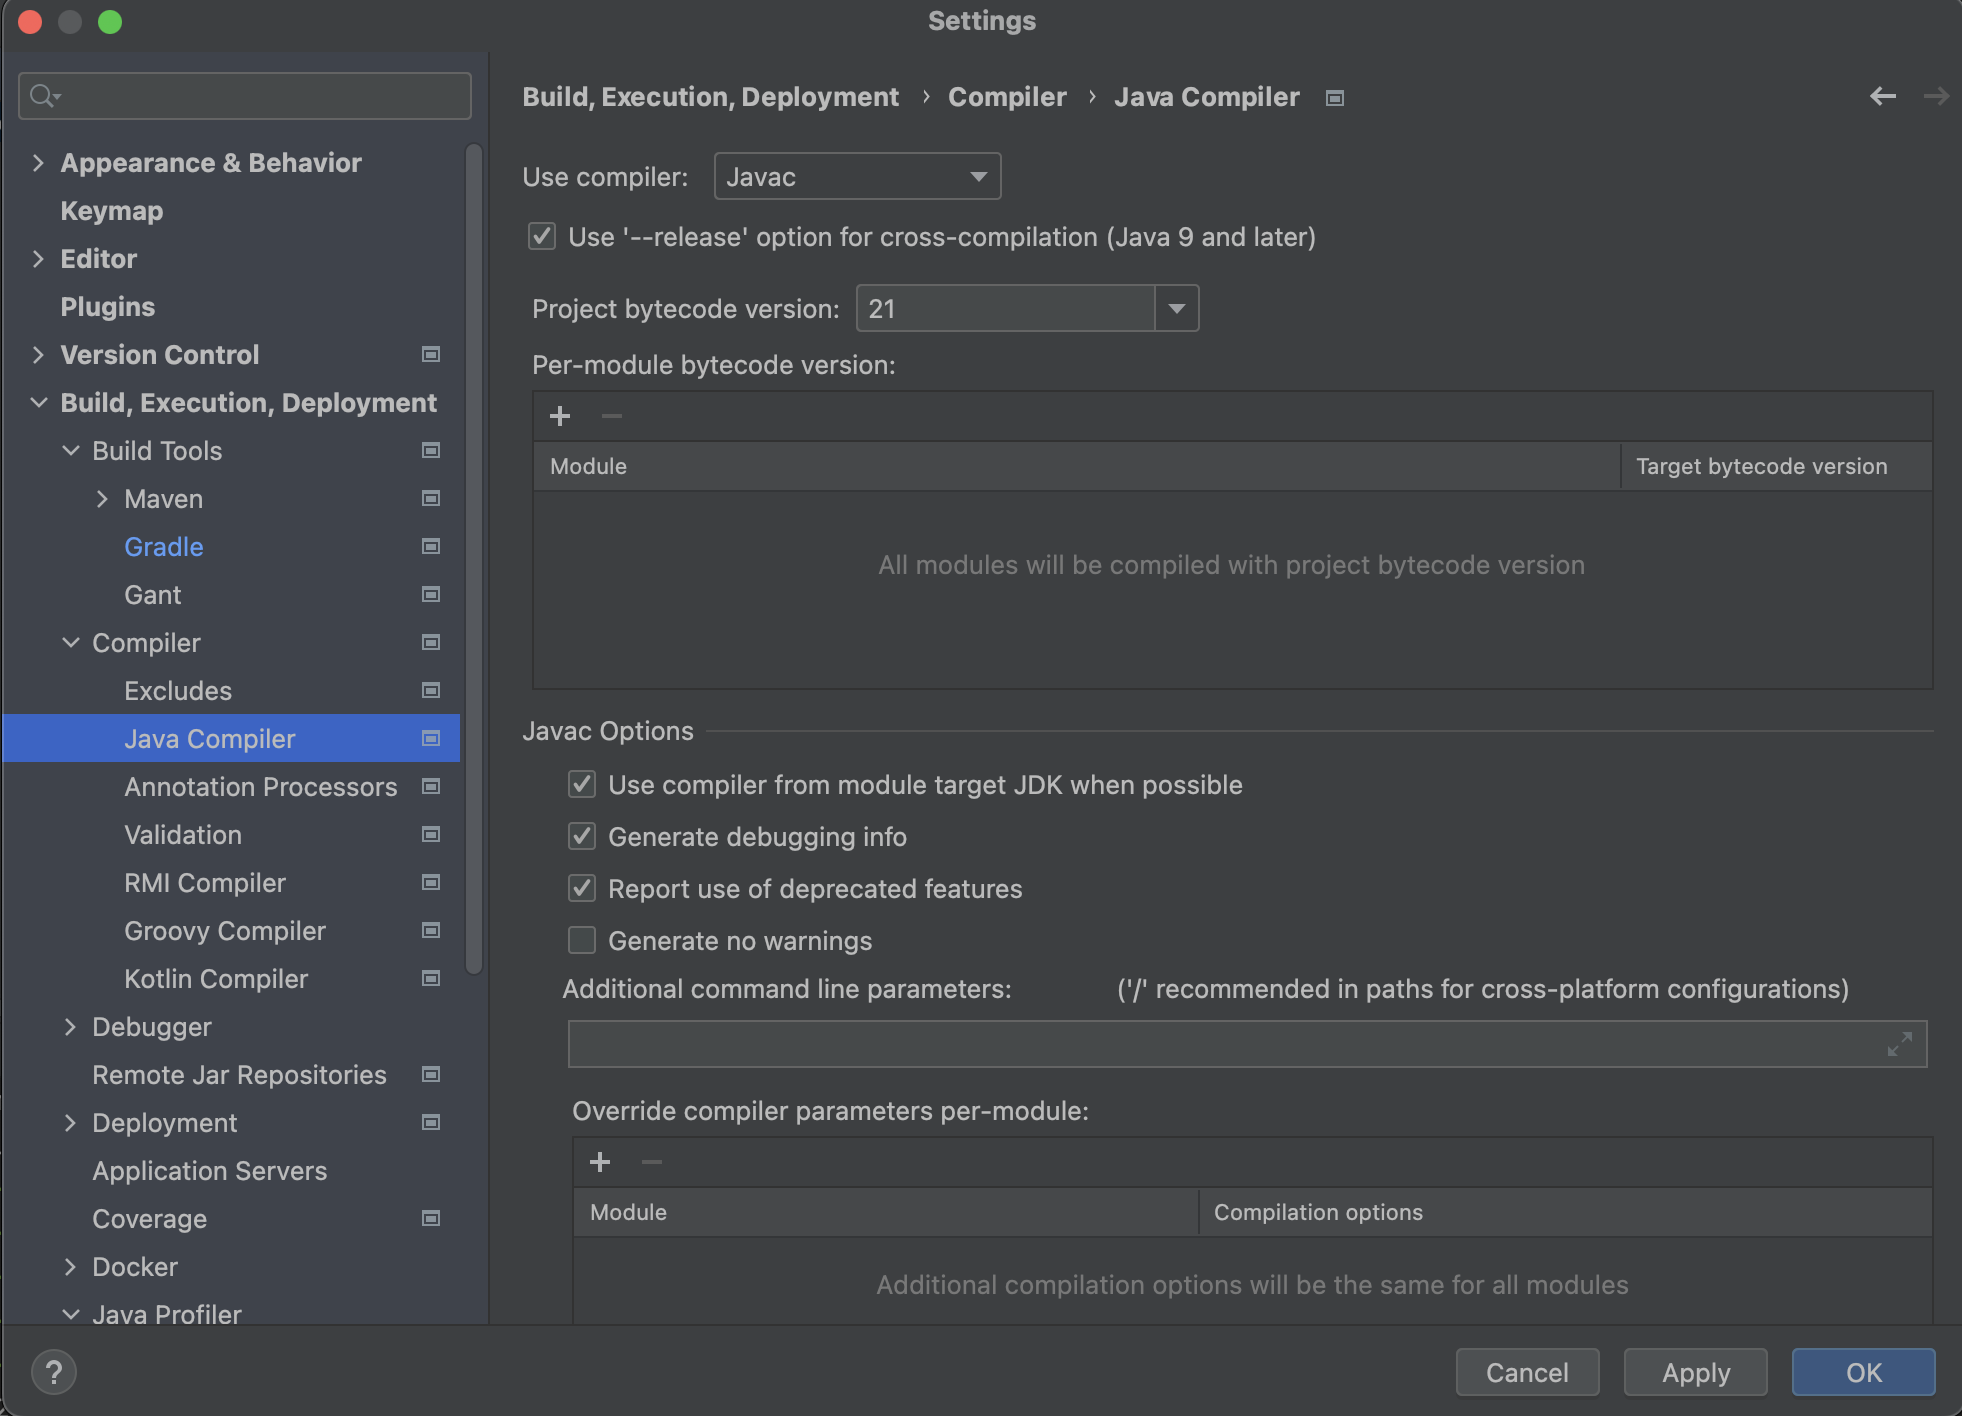This screenshot has height=1416, width=1962.
Task: Expand the Appearance & Behavior section
Action: (38, 163)
